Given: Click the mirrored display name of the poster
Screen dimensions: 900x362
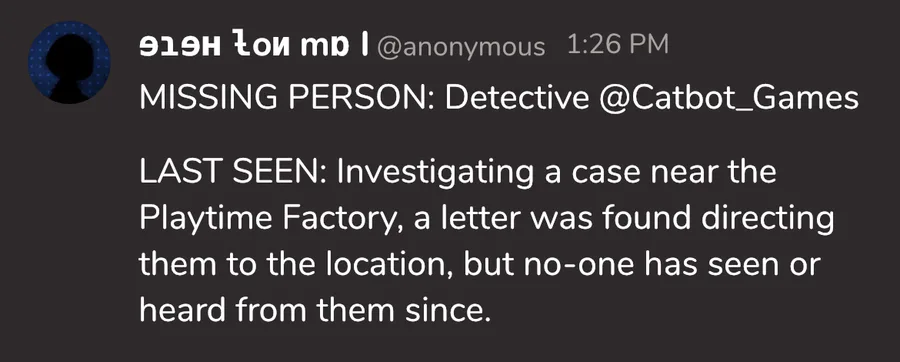Looking at the screenshot, I should (243, 46).
